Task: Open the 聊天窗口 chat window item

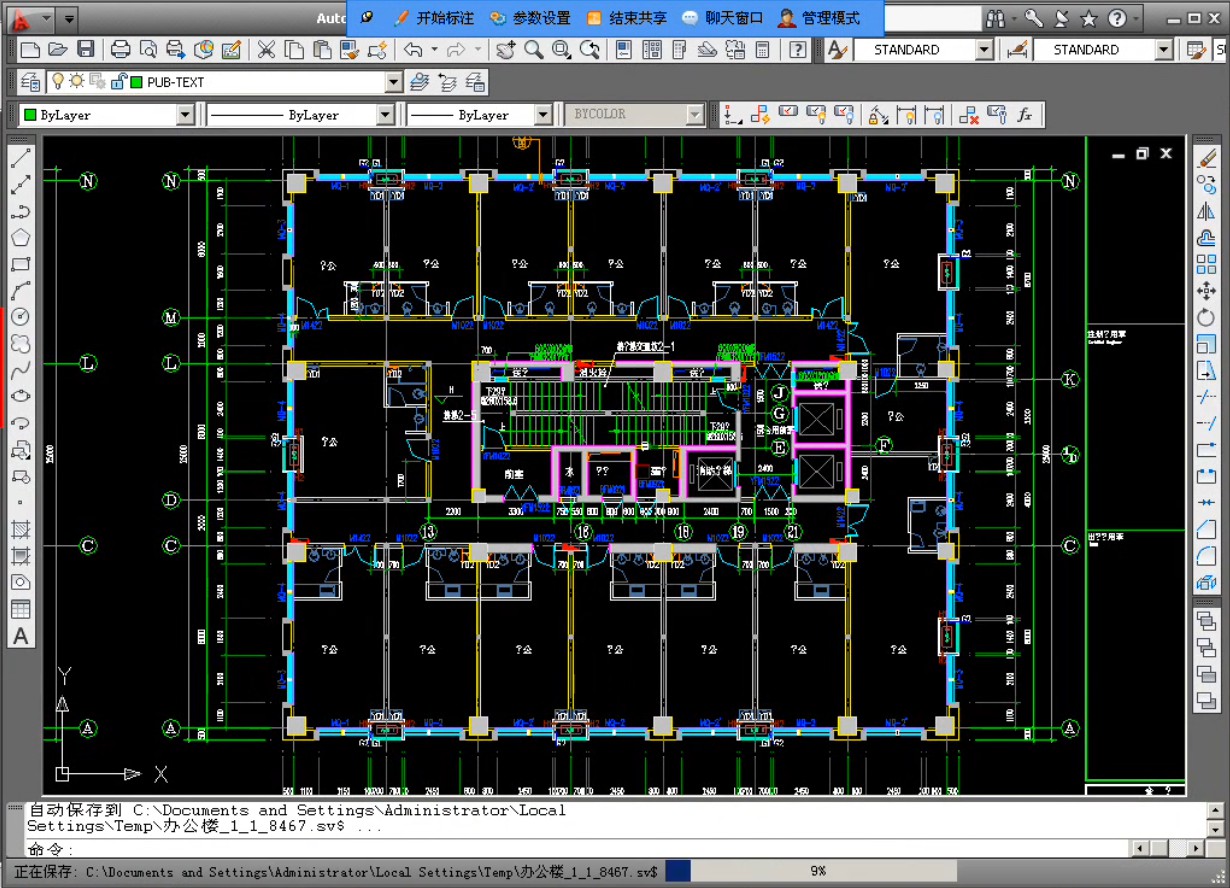Action: pos(722,18)
